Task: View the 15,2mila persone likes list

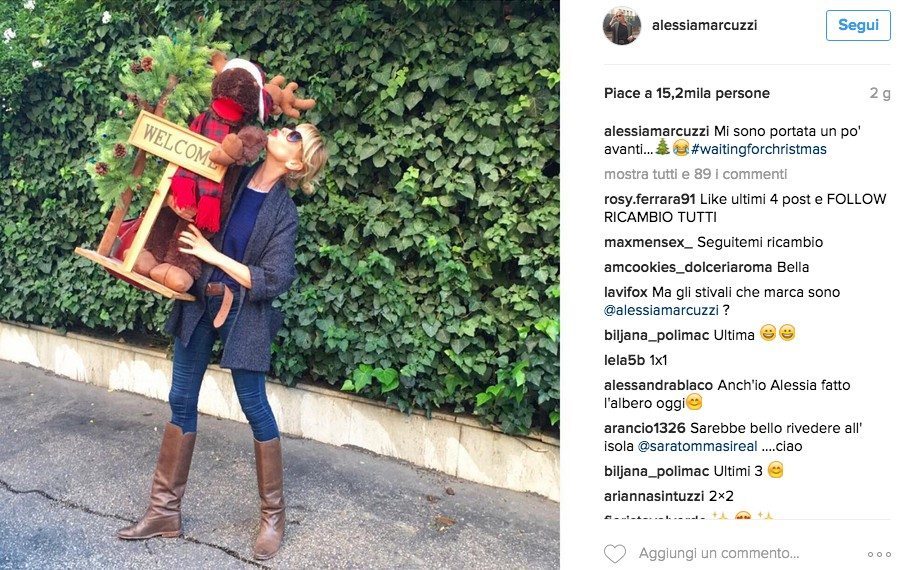Action: click(x=712, y=93)
